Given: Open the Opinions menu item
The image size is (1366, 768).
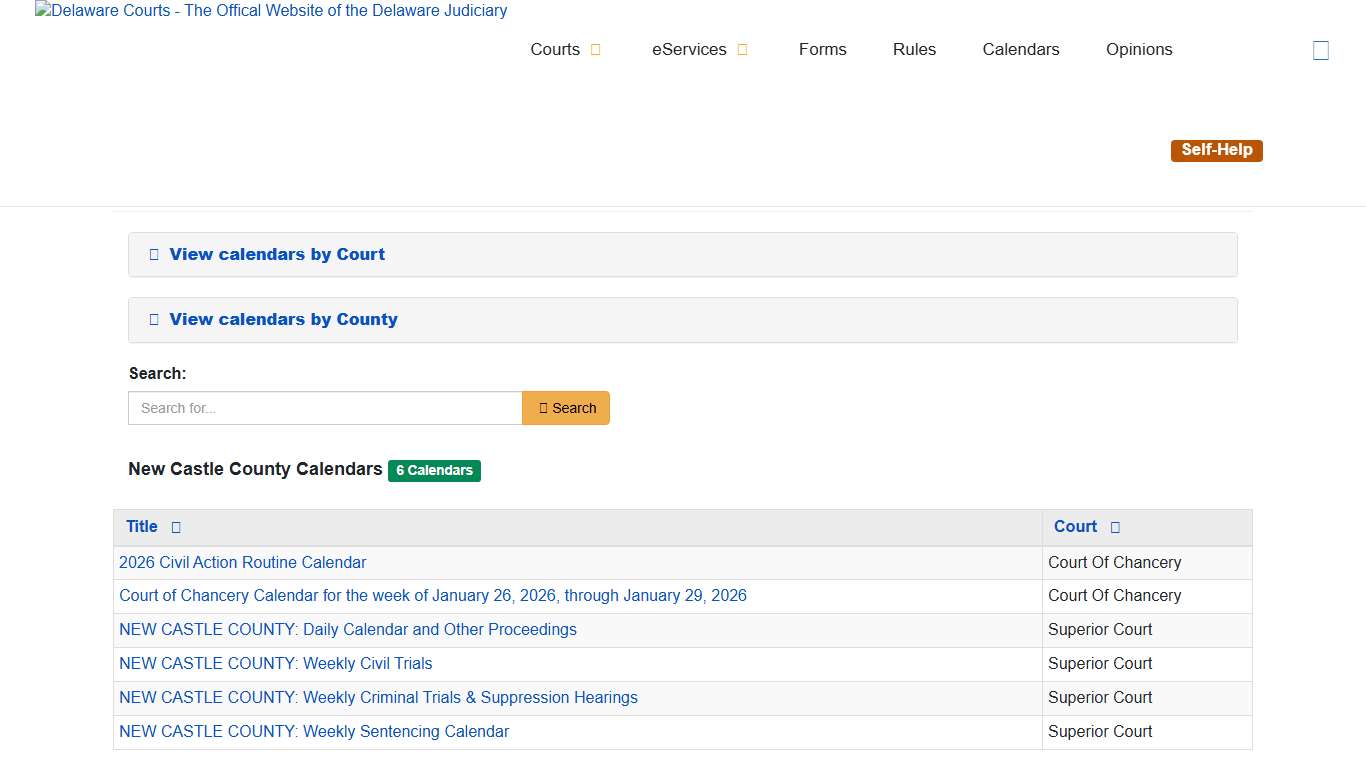Looking at the screenshot, I should tap(1138, 49).
